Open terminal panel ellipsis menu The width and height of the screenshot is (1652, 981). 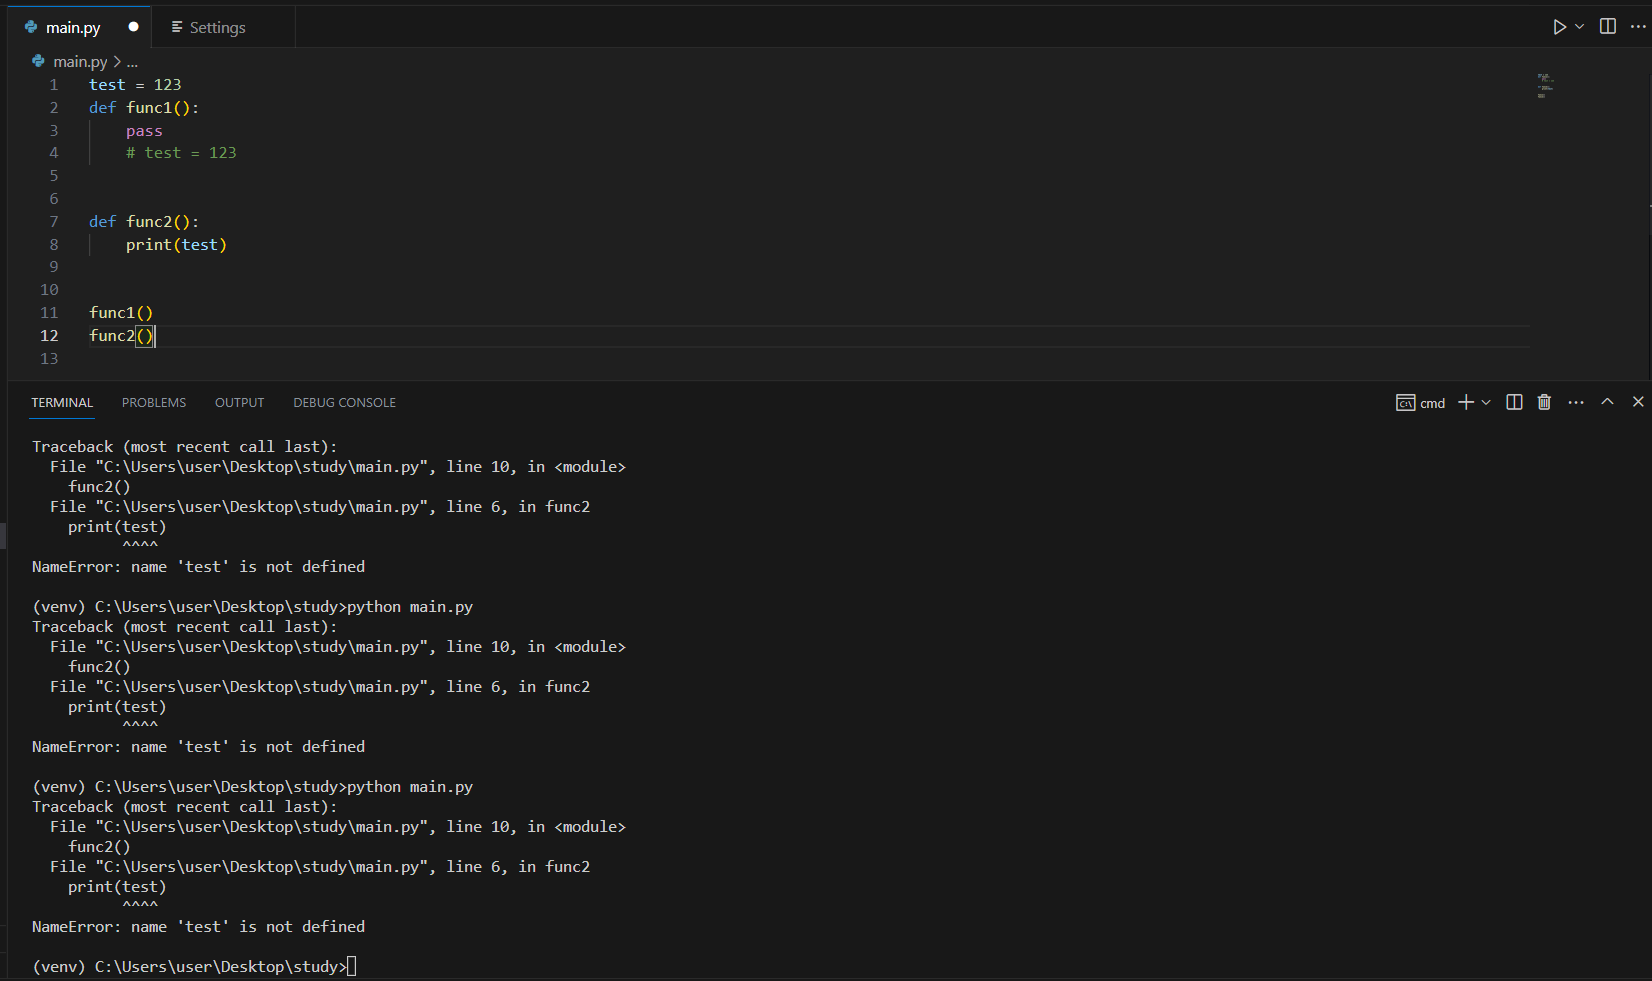[x=1576, y=402]
